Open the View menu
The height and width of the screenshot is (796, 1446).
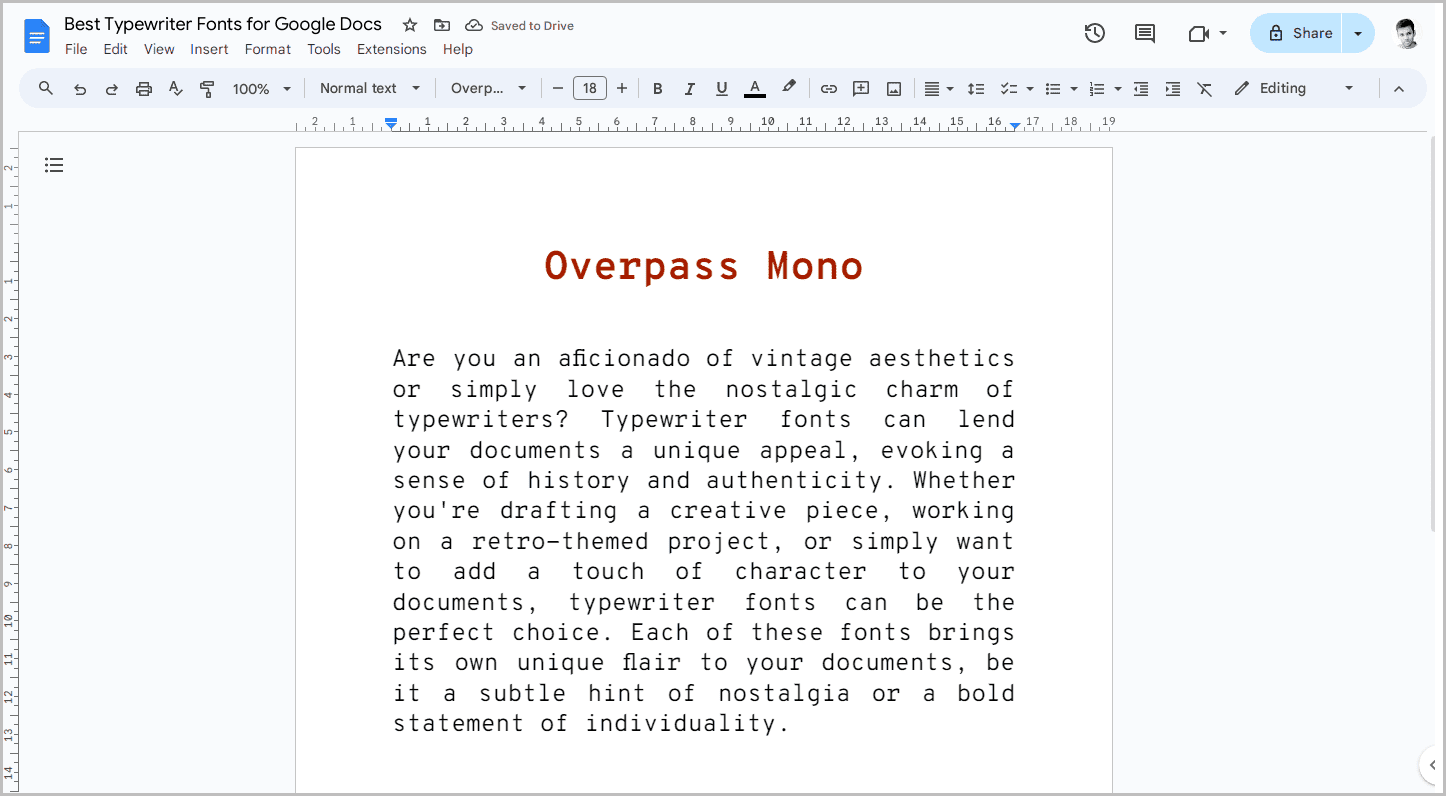[159, 49]
